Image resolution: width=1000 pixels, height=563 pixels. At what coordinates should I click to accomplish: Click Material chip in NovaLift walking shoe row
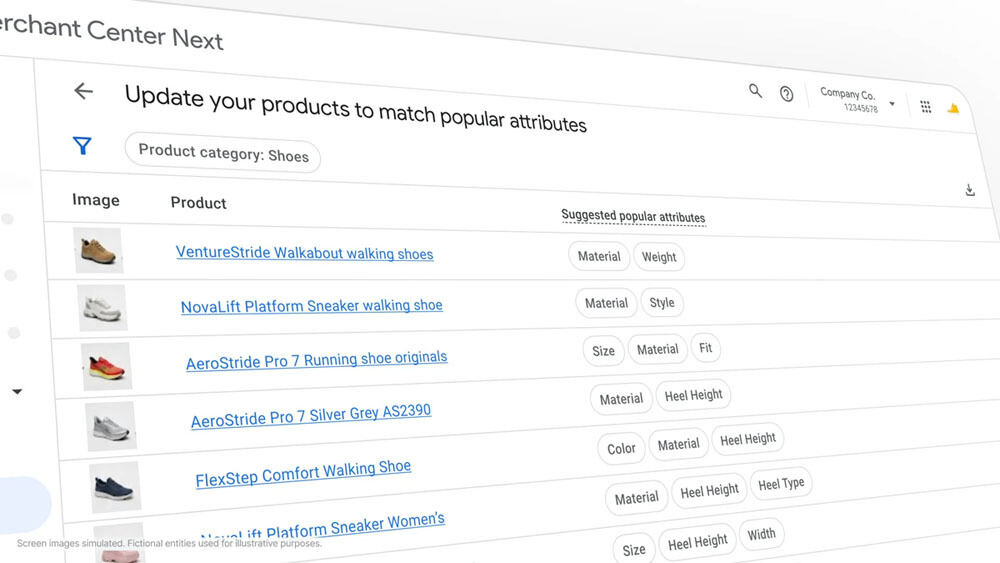[x=607, y=303]
